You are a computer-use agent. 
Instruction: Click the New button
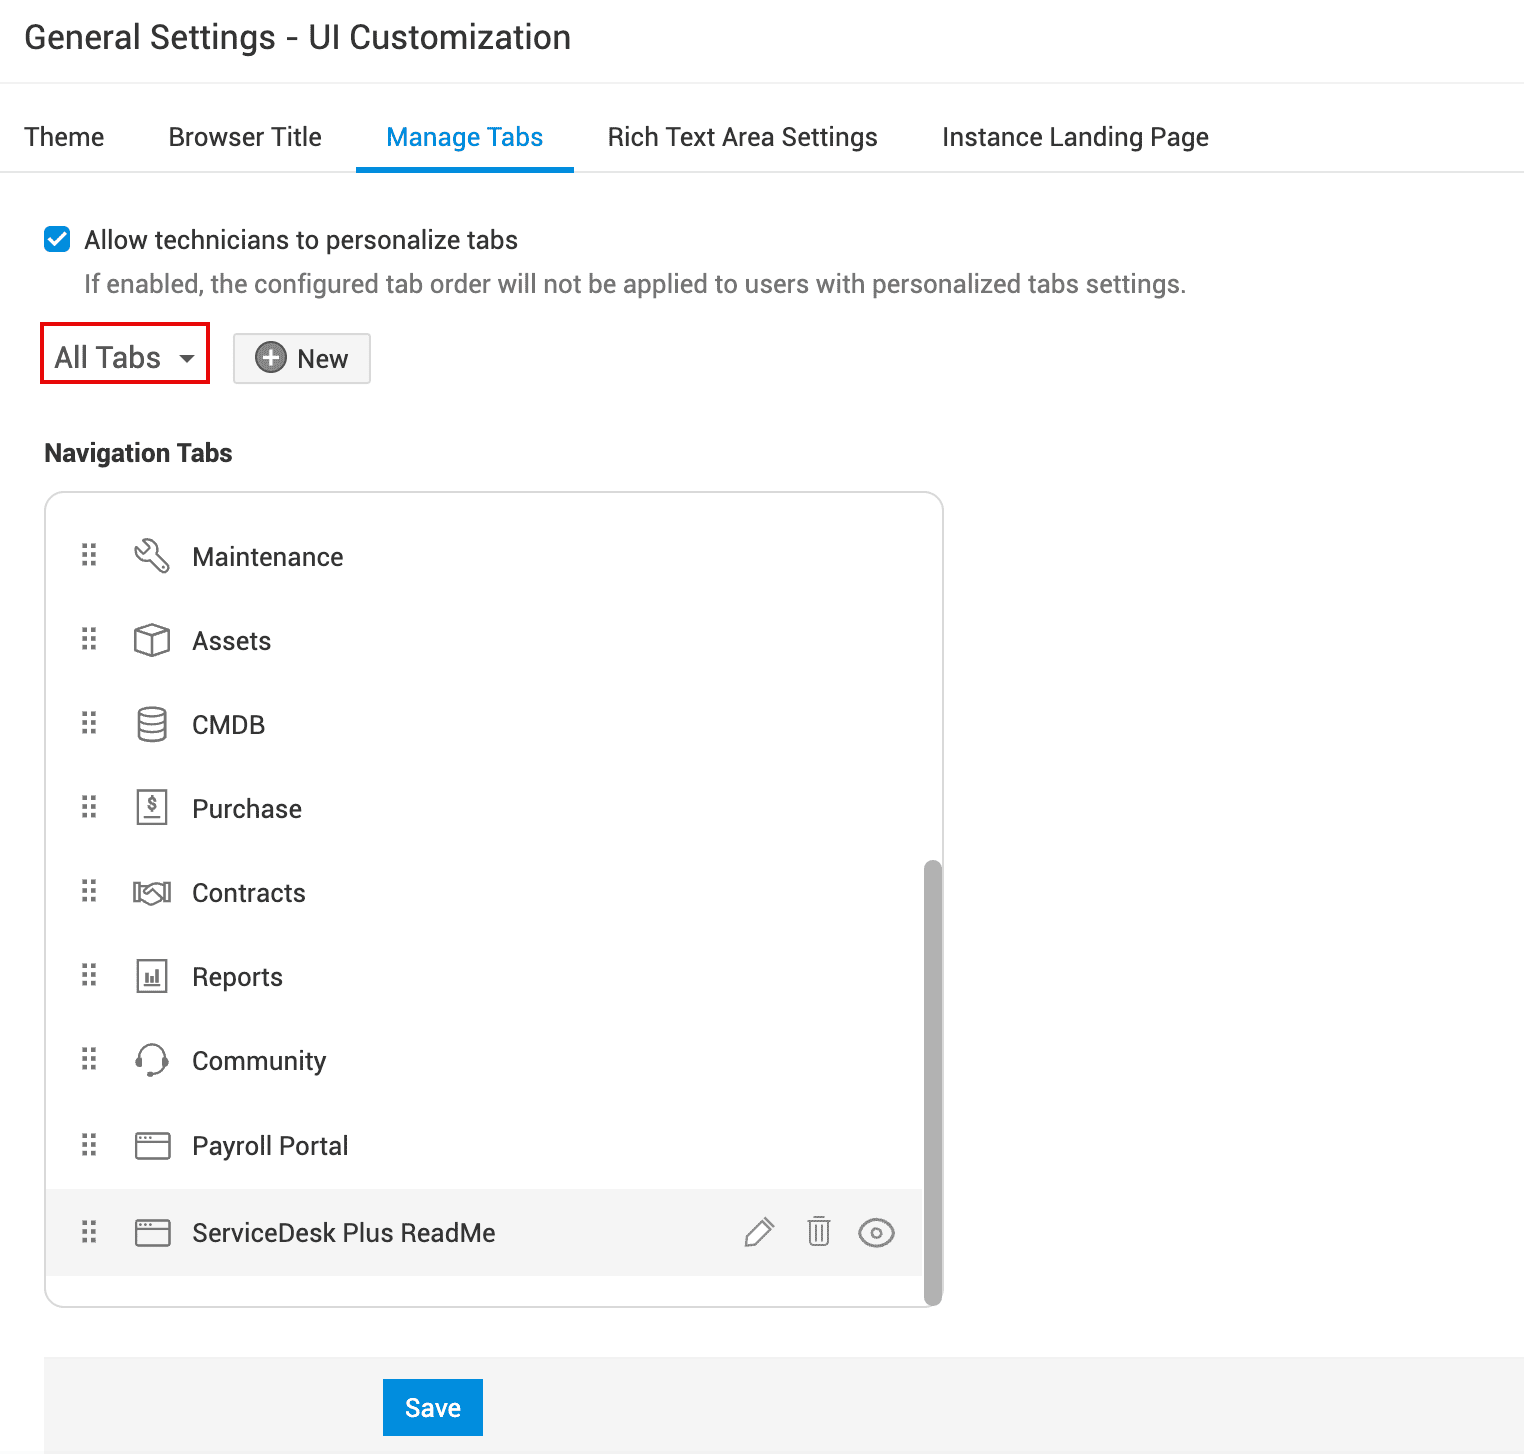tap(302, 358)
